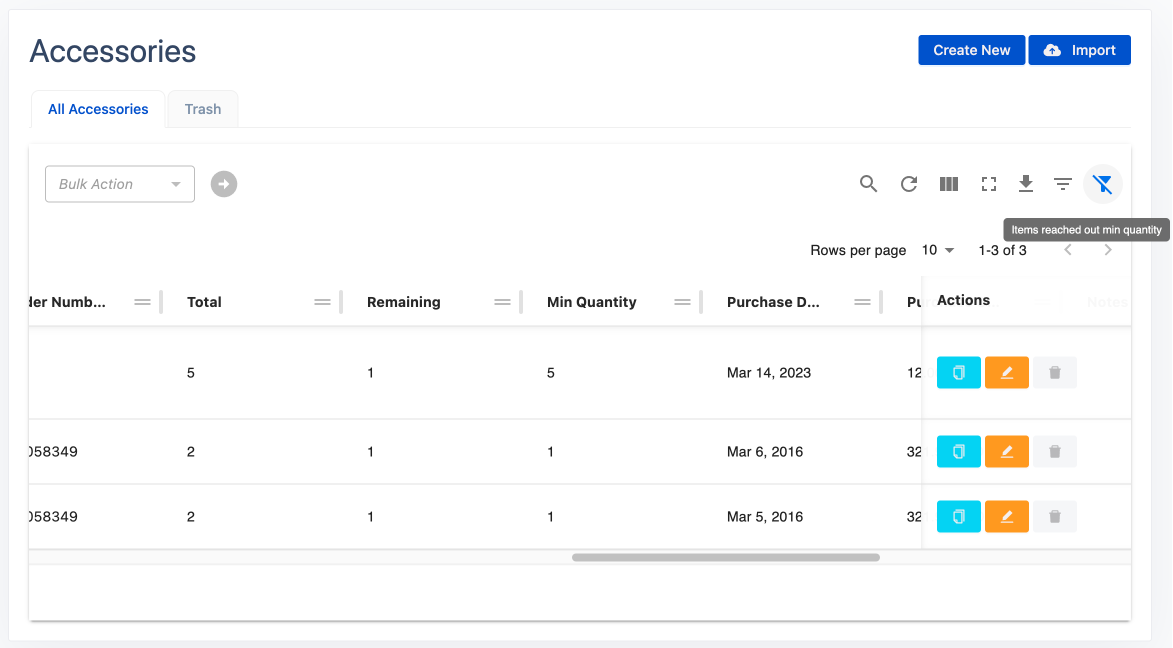Viewport: 1173px width, 648px height.
Task: Open the Bulk Action dropdown
Action: click(120, 184)
